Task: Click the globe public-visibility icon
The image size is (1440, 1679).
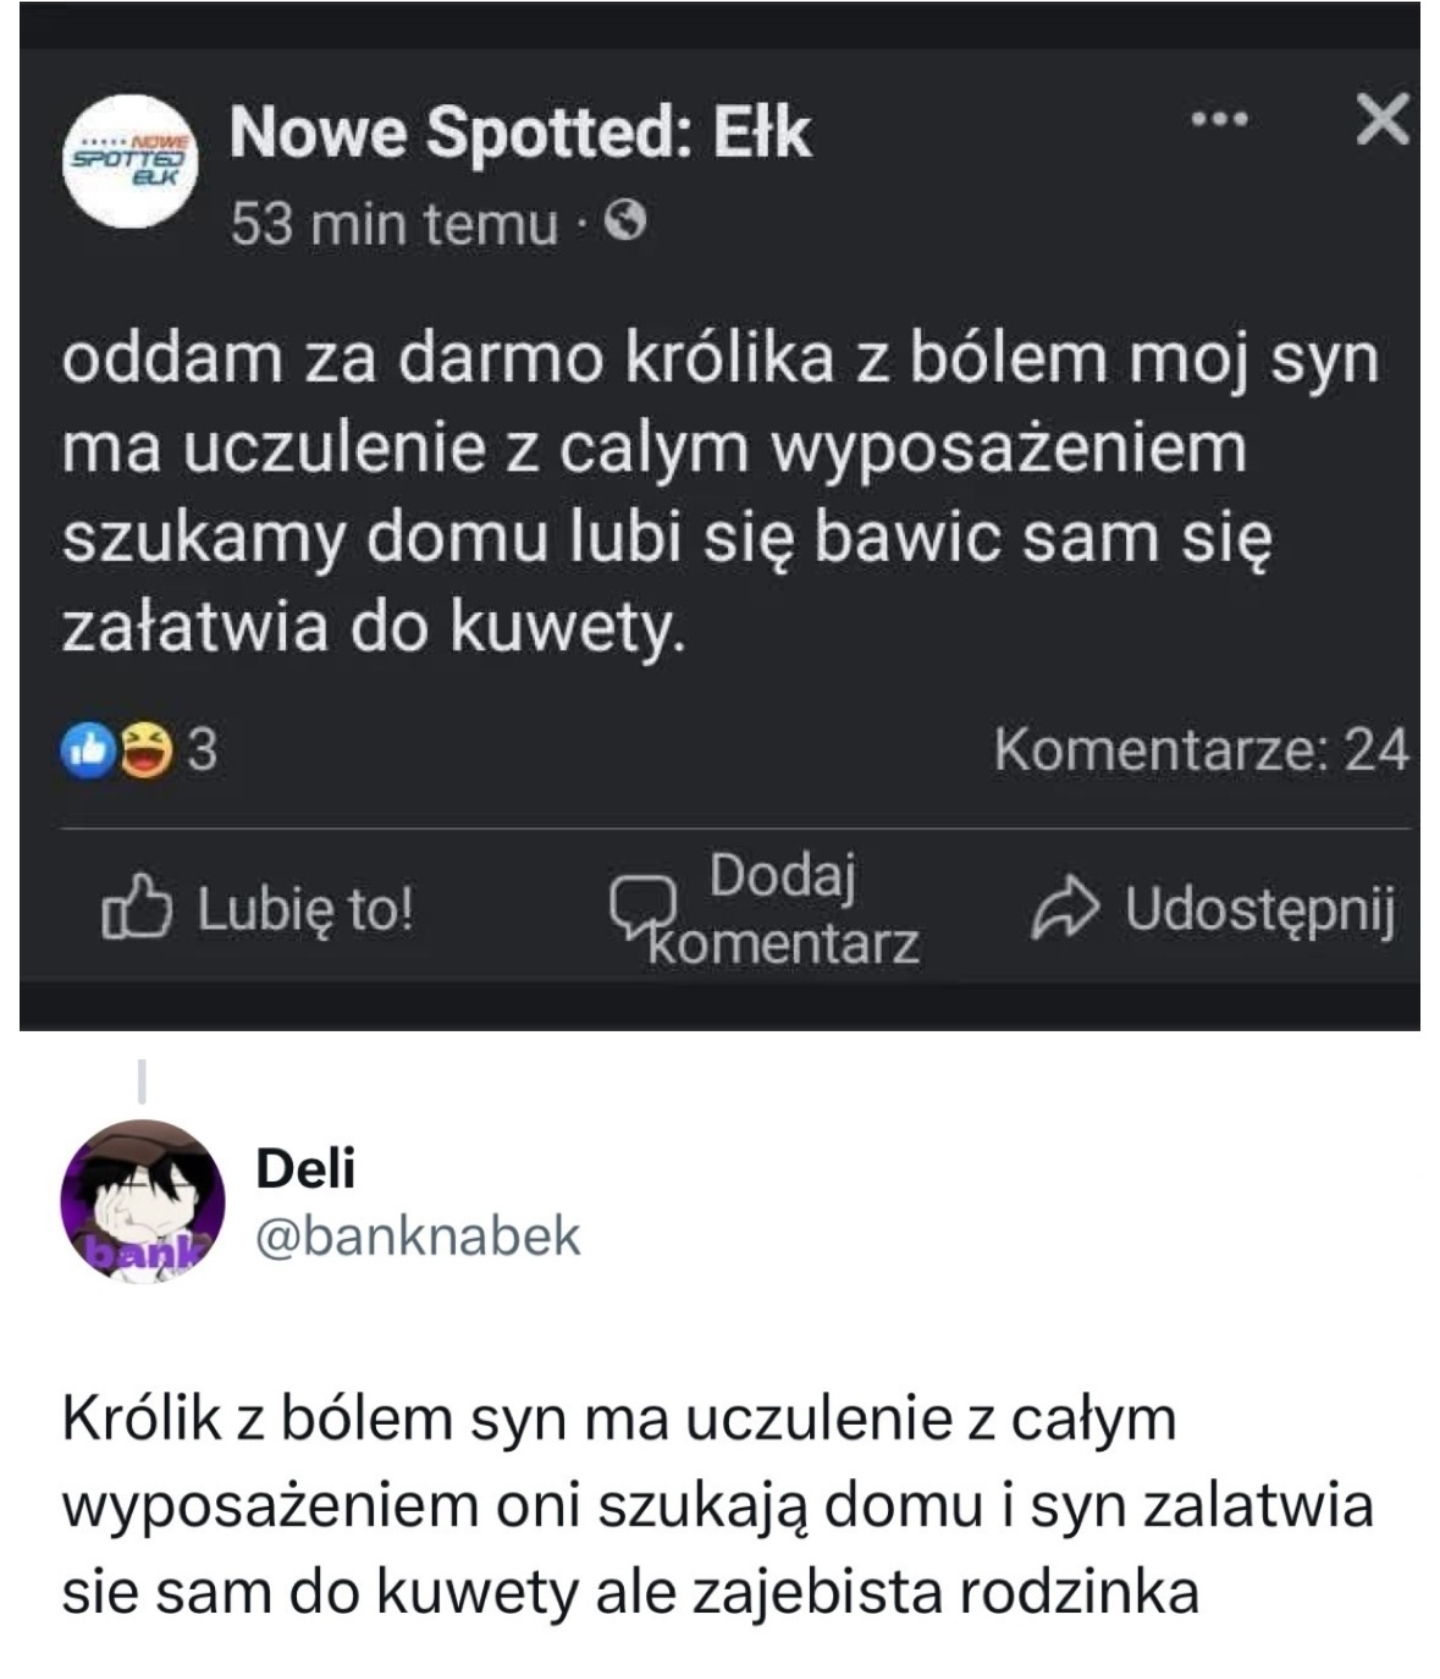Action: coord(627,221)
